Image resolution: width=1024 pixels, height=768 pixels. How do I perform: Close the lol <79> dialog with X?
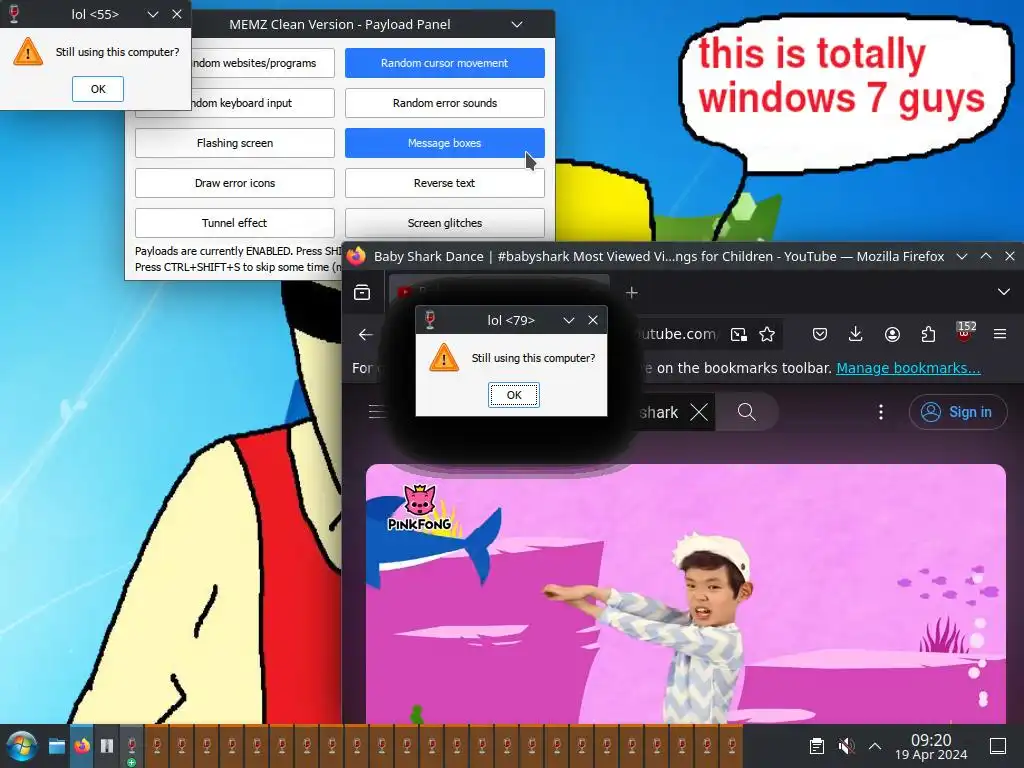click(593, 320)
